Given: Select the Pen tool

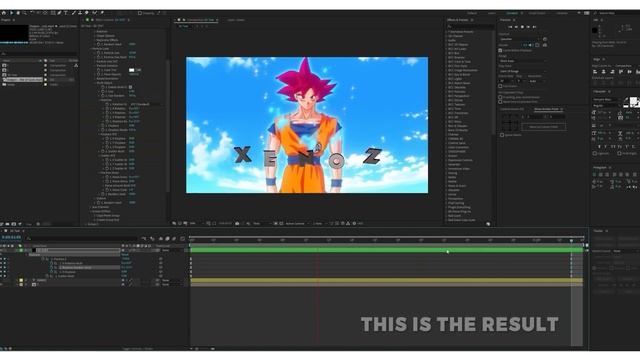Looking at the screenshot, I should 59,13.
